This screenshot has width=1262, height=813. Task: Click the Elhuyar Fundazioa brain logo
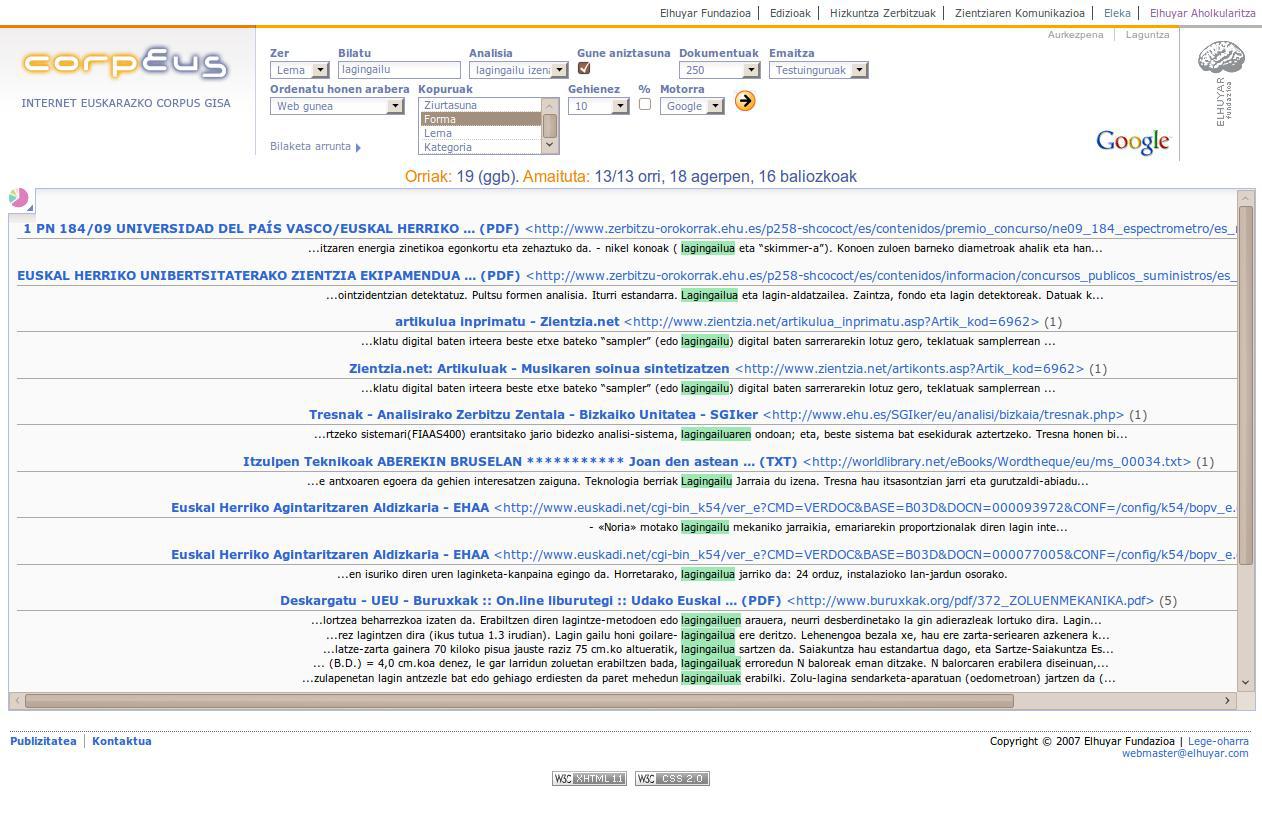1220,83
